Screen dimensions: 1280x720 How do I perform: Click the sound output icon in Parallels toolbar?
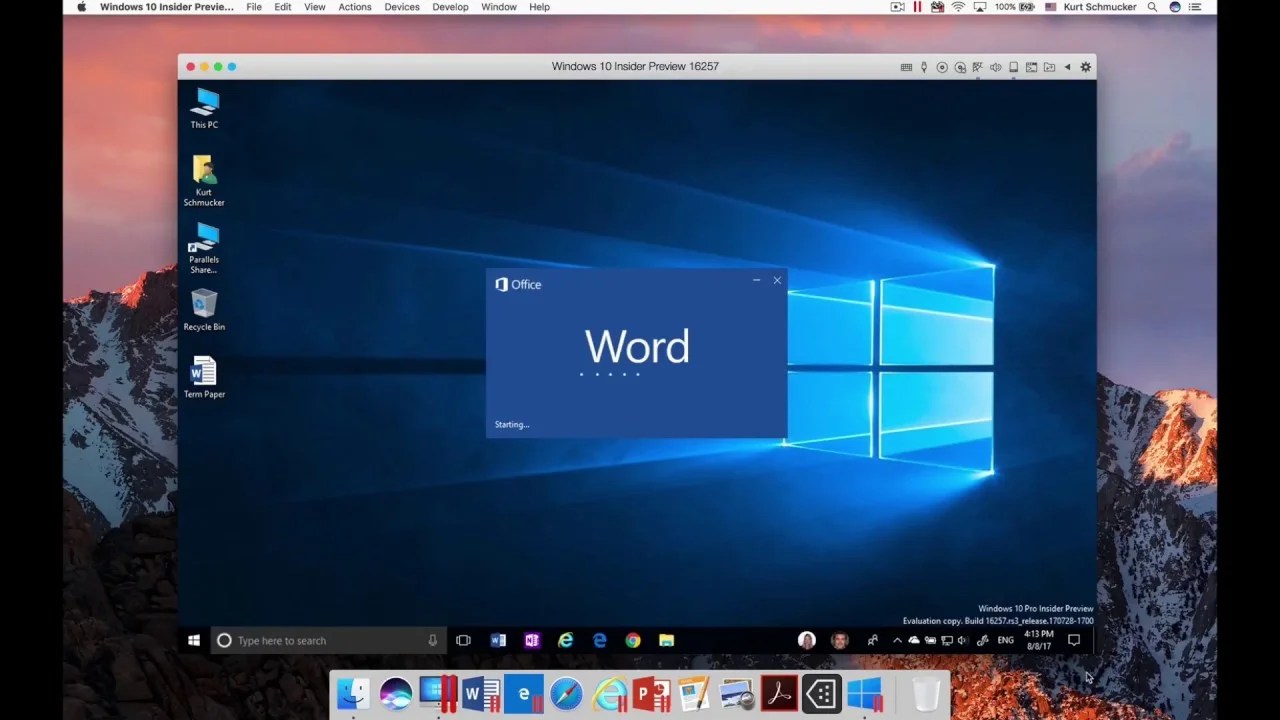tap(995, 66)
